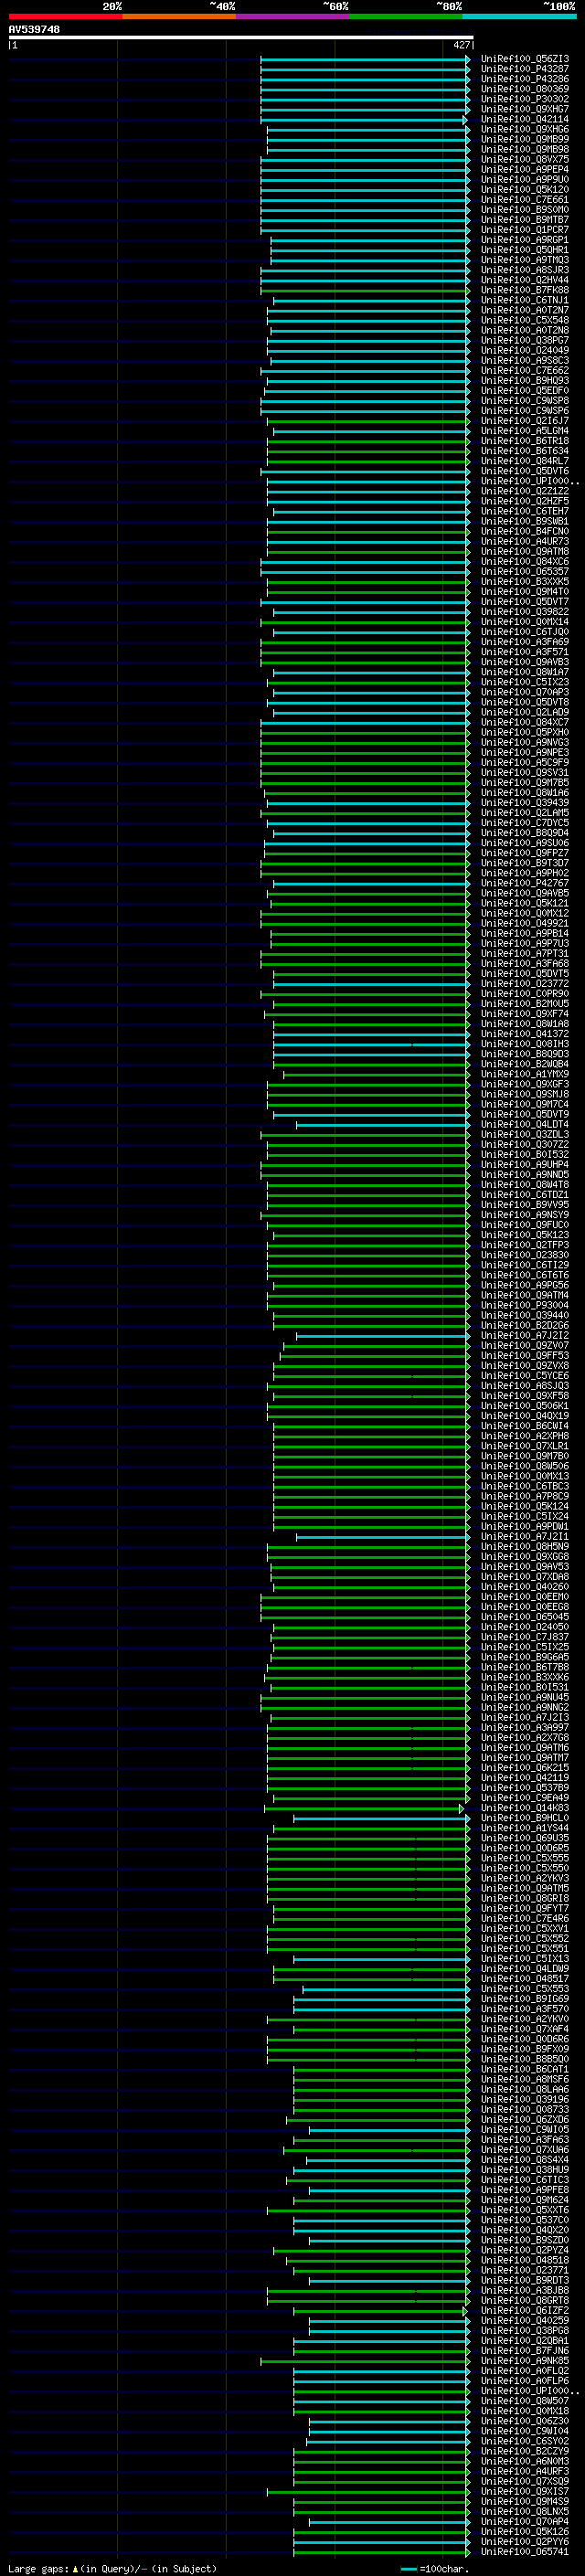Select hit name UniRef100_Q8LNX5

[x=524, y=2511]
